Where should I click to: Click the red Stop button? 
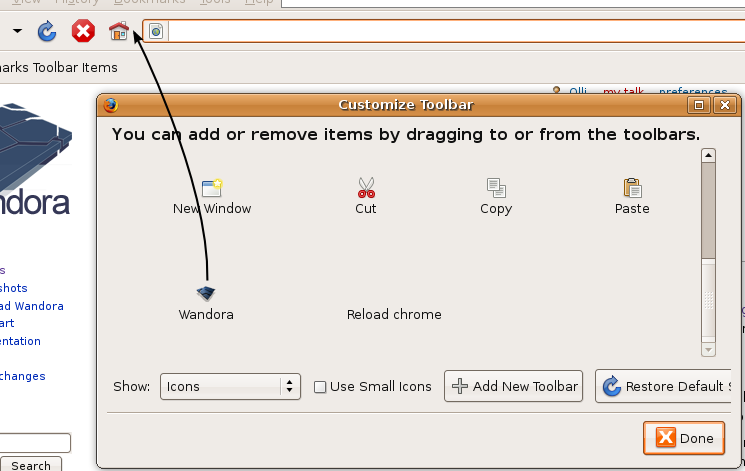(83, 31)
